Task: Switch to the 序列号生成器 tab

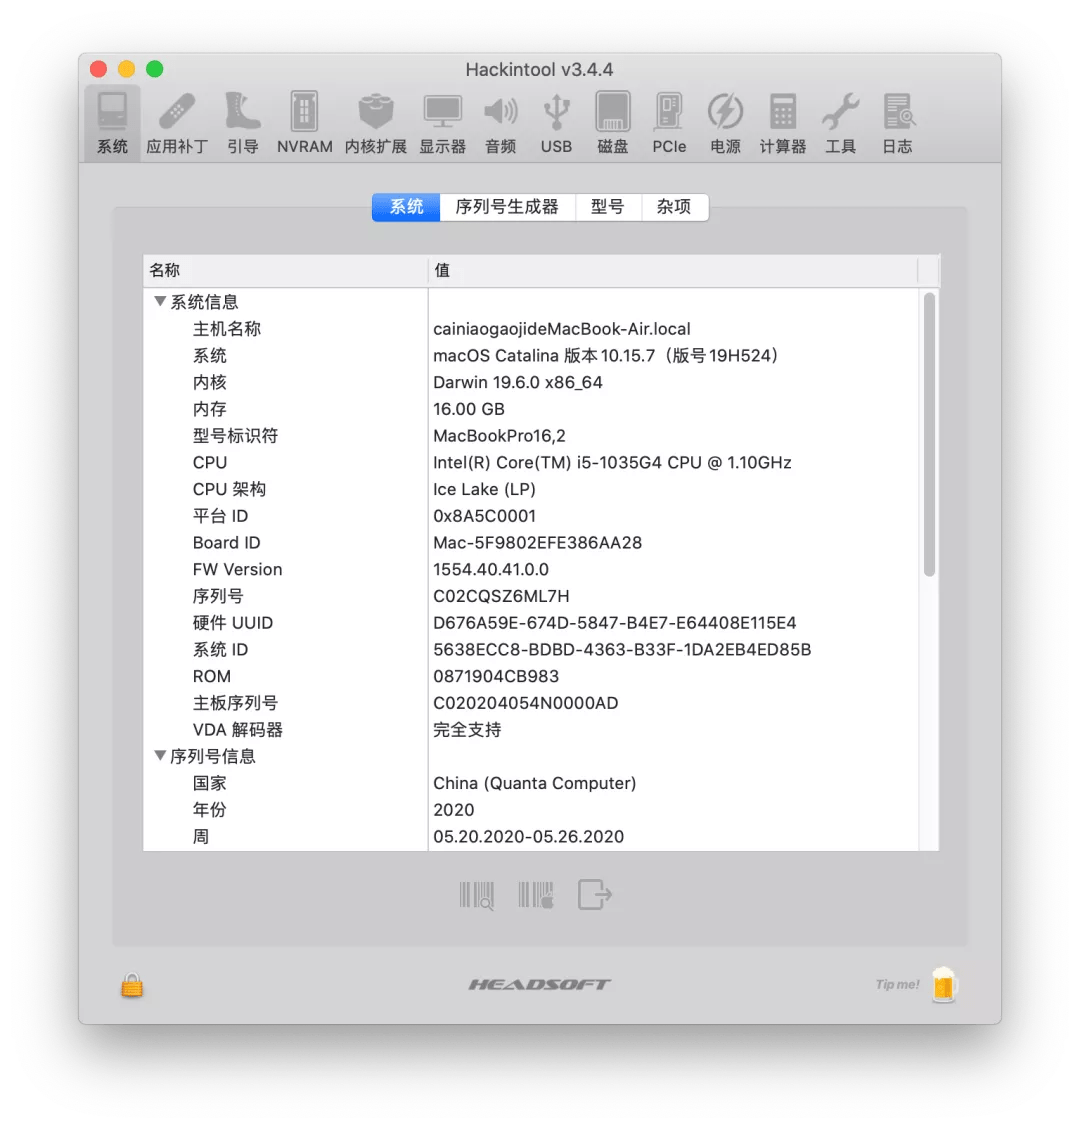Action: [507, 207]
